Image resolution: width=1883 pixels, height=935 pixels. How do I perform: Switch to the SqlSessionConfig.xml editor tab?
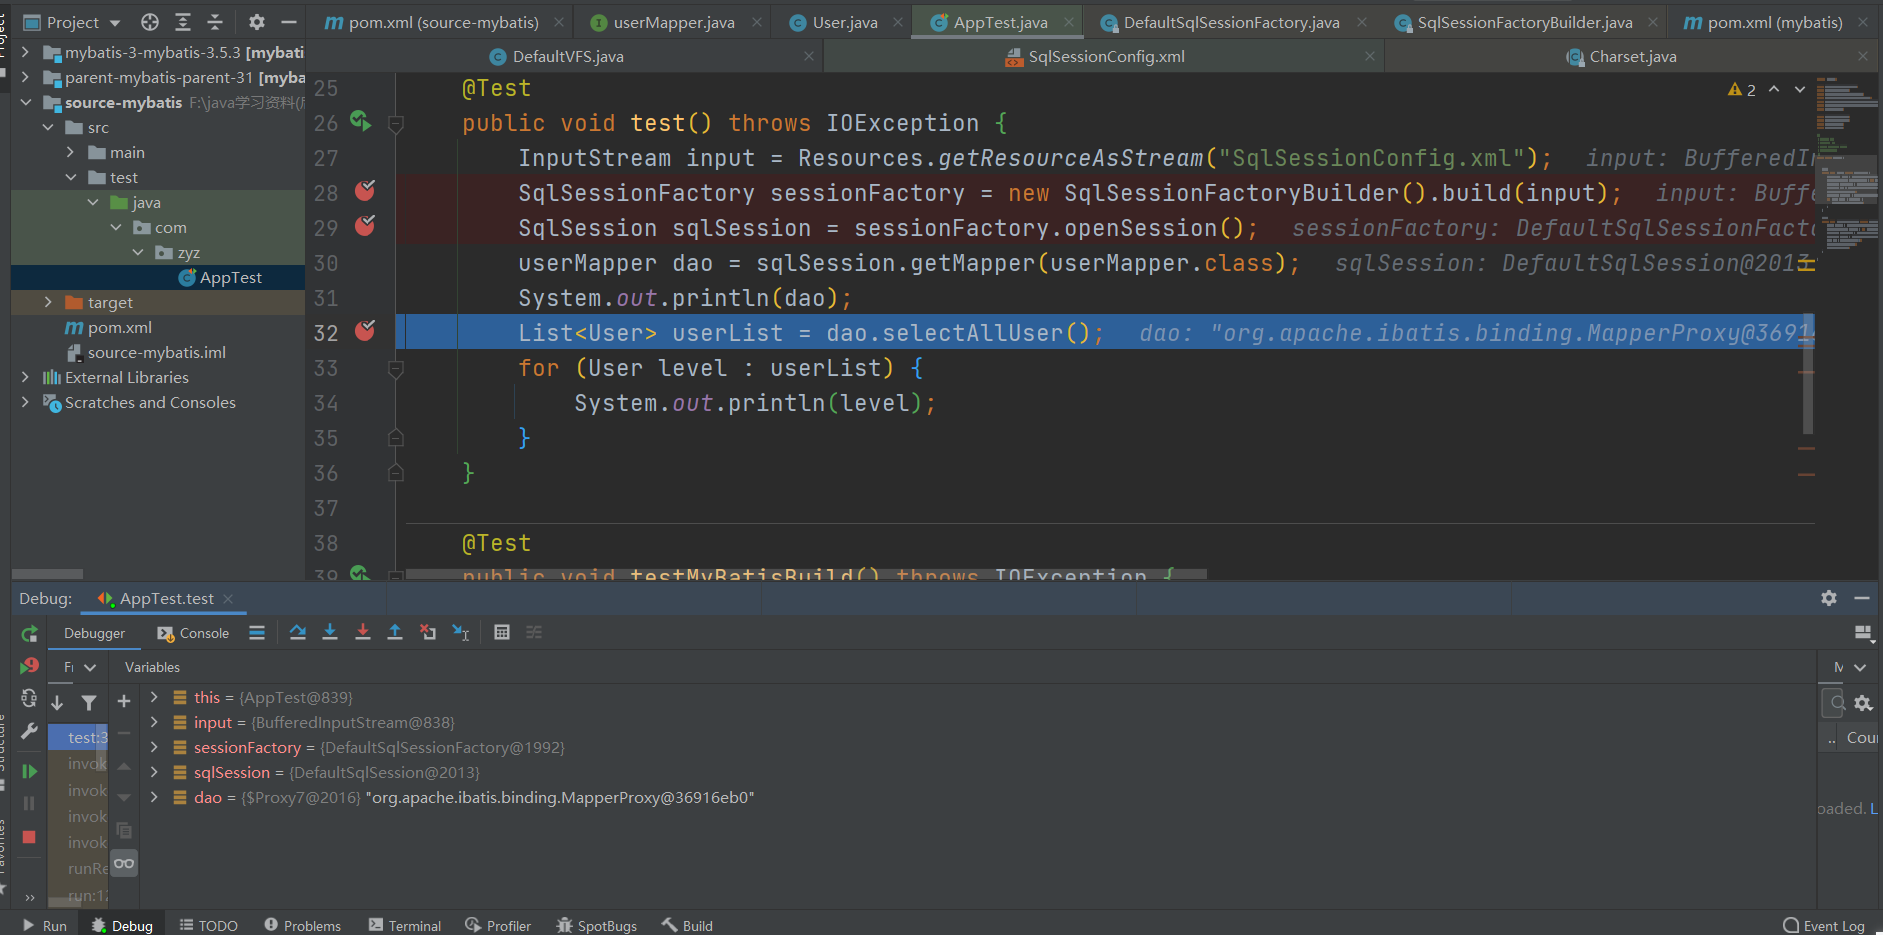click(x=1105, y=57)
